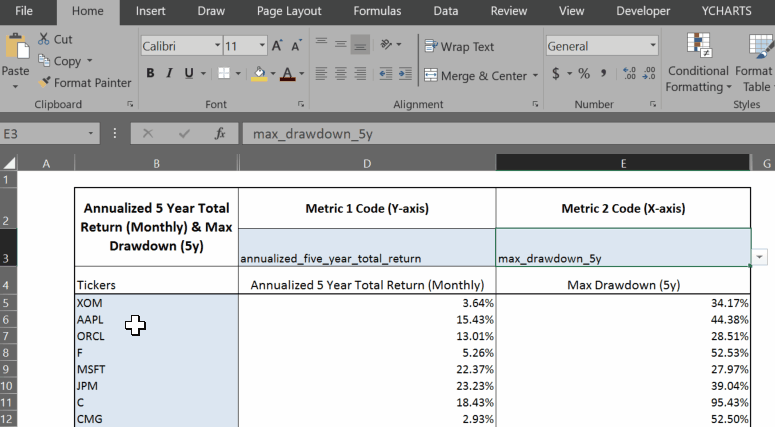Apply the yellow fill color bucket
The height and width of the screenshot is (427, 775).
coord(259,74)
